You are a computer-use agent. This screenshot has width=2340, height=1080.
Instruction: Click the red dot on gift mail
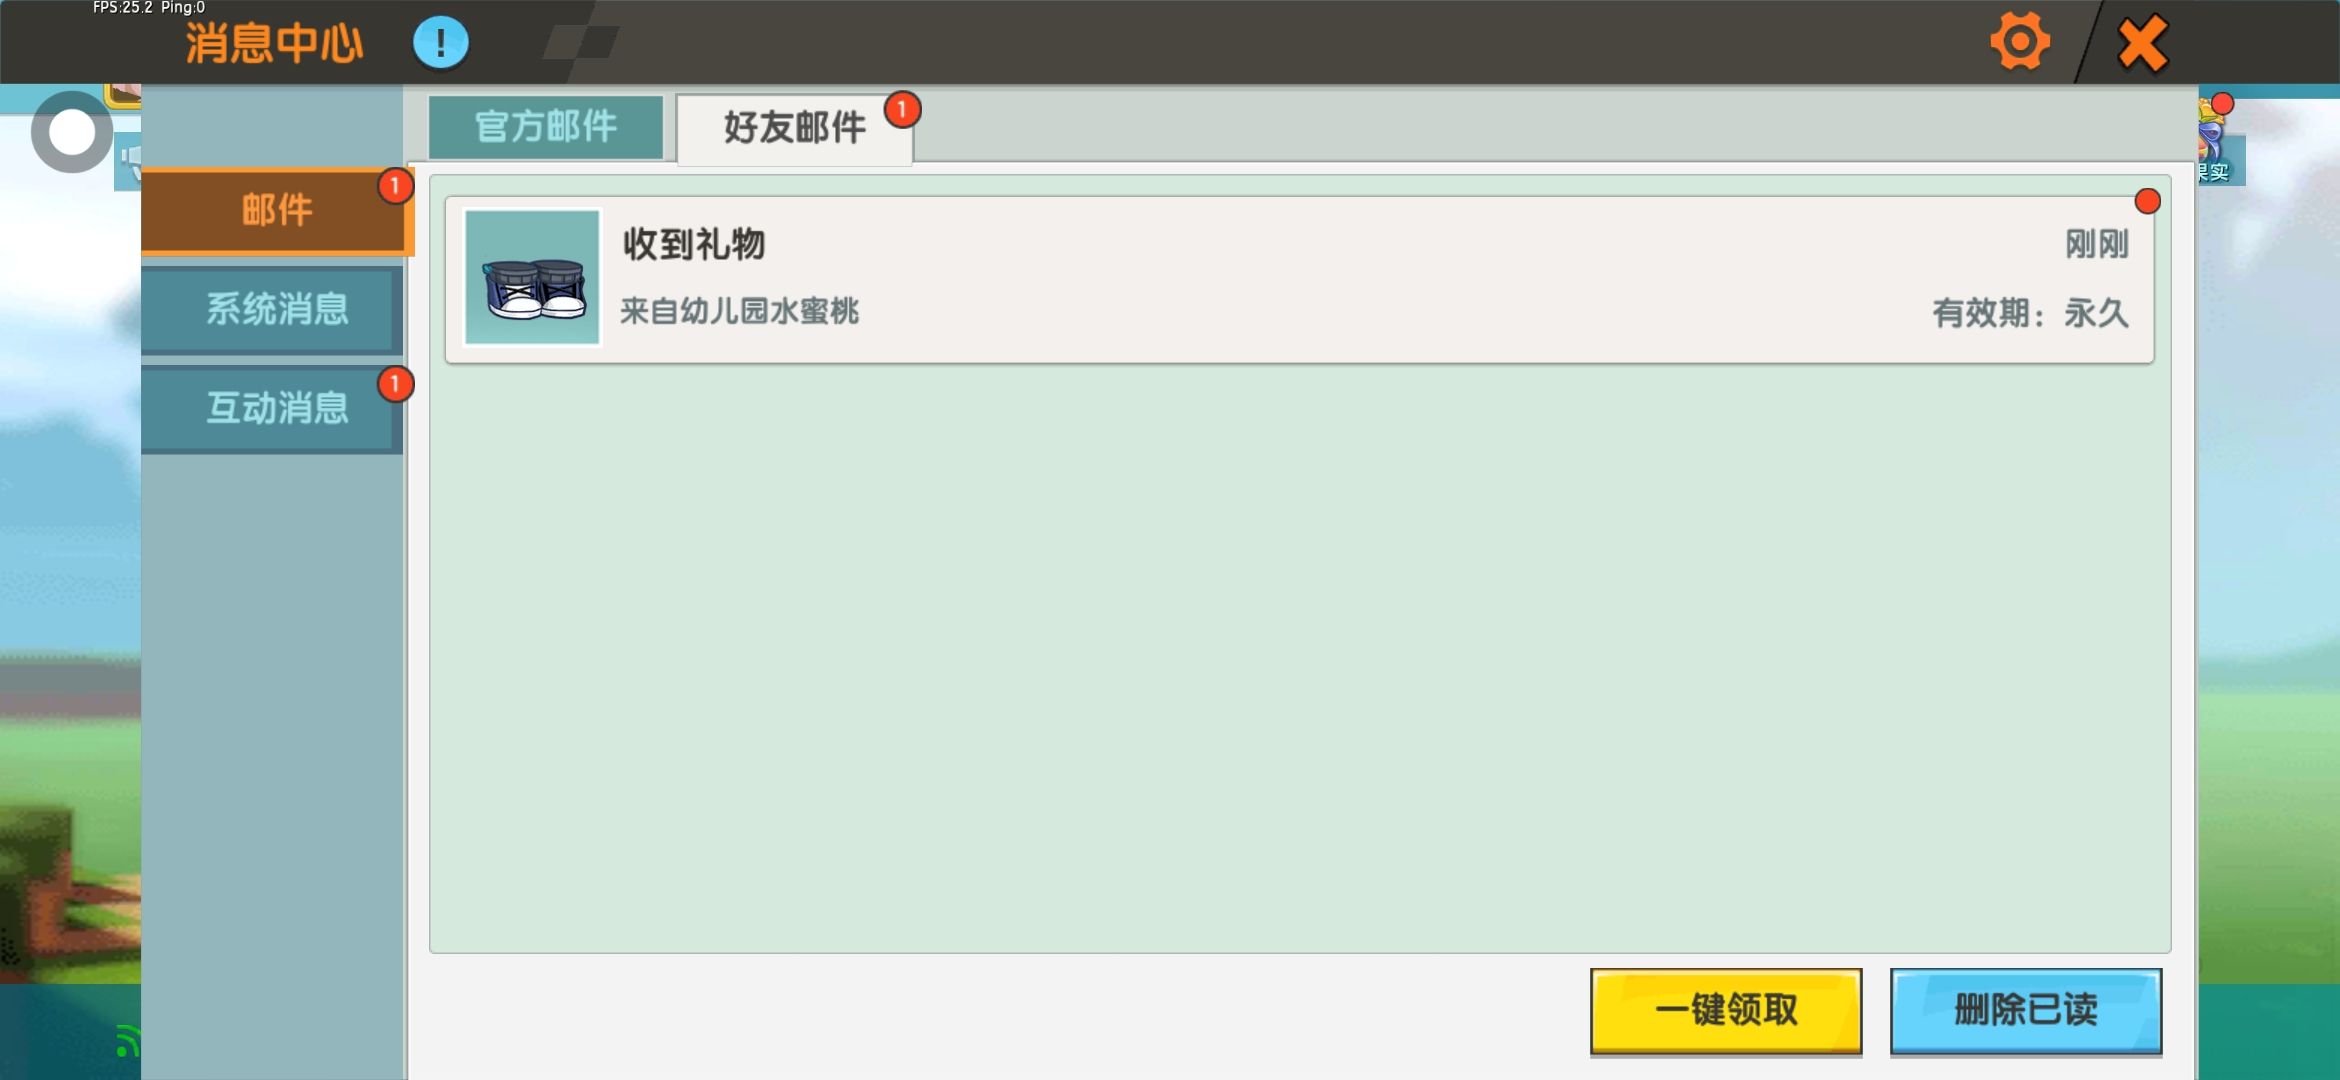[2147, 201]
